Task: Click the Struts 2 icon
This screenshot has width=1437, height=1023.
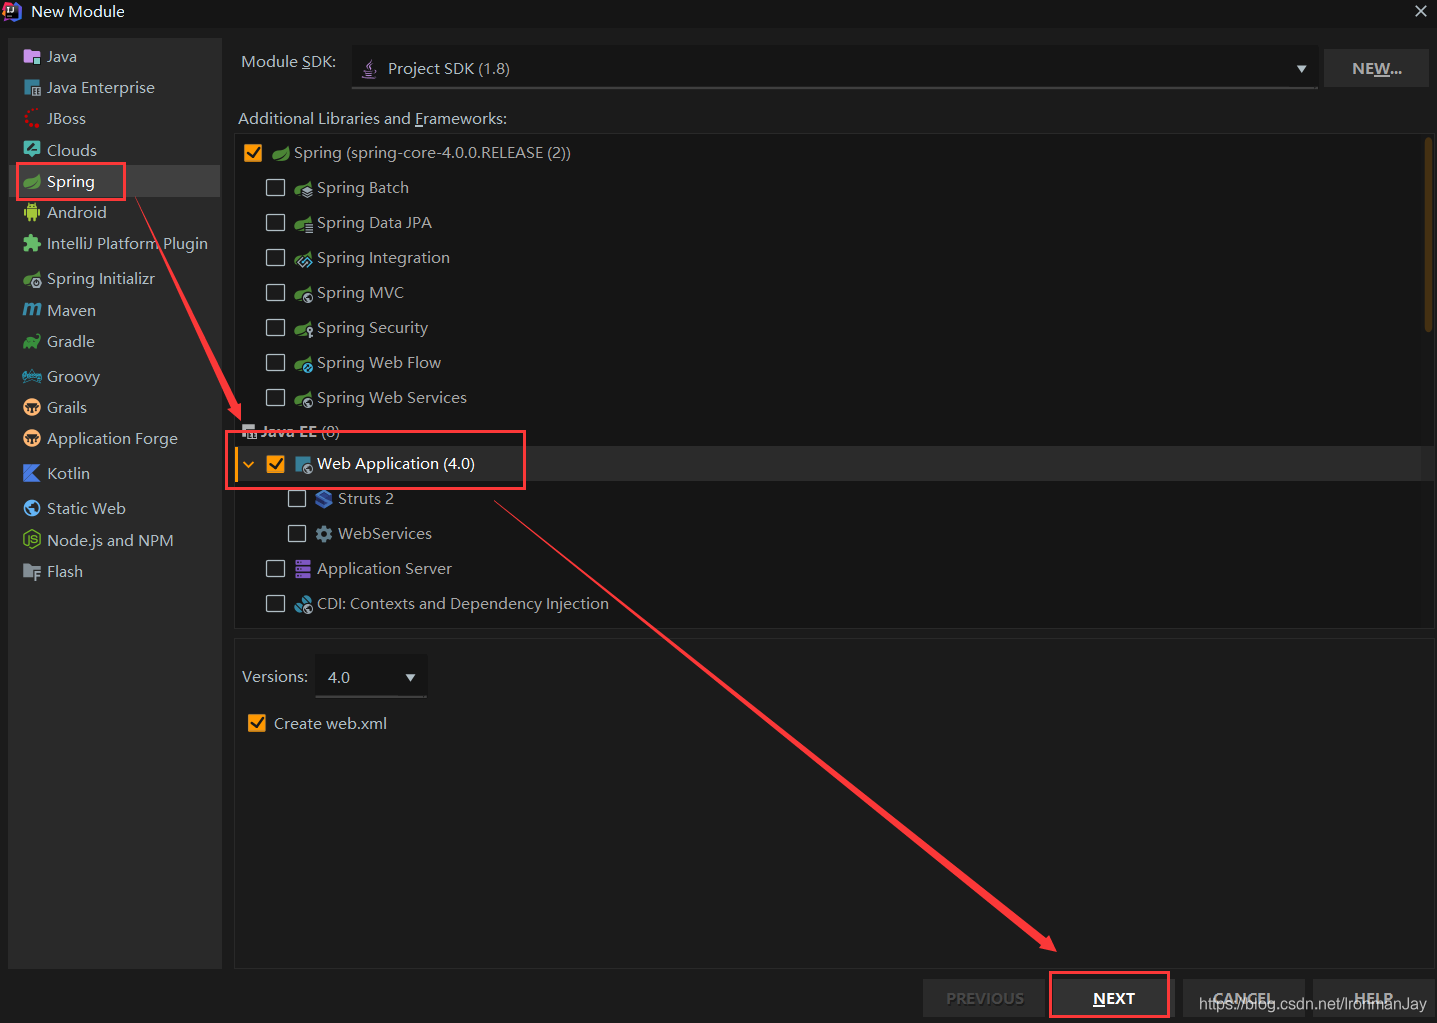Action: tap(324, 499)
